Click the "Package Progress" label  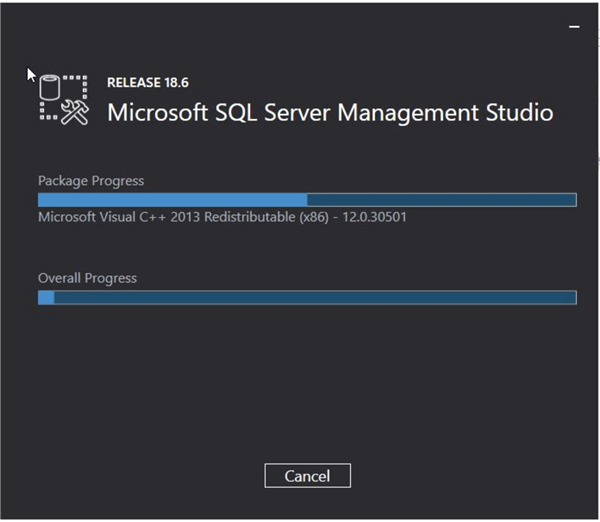tap(91, 181)
